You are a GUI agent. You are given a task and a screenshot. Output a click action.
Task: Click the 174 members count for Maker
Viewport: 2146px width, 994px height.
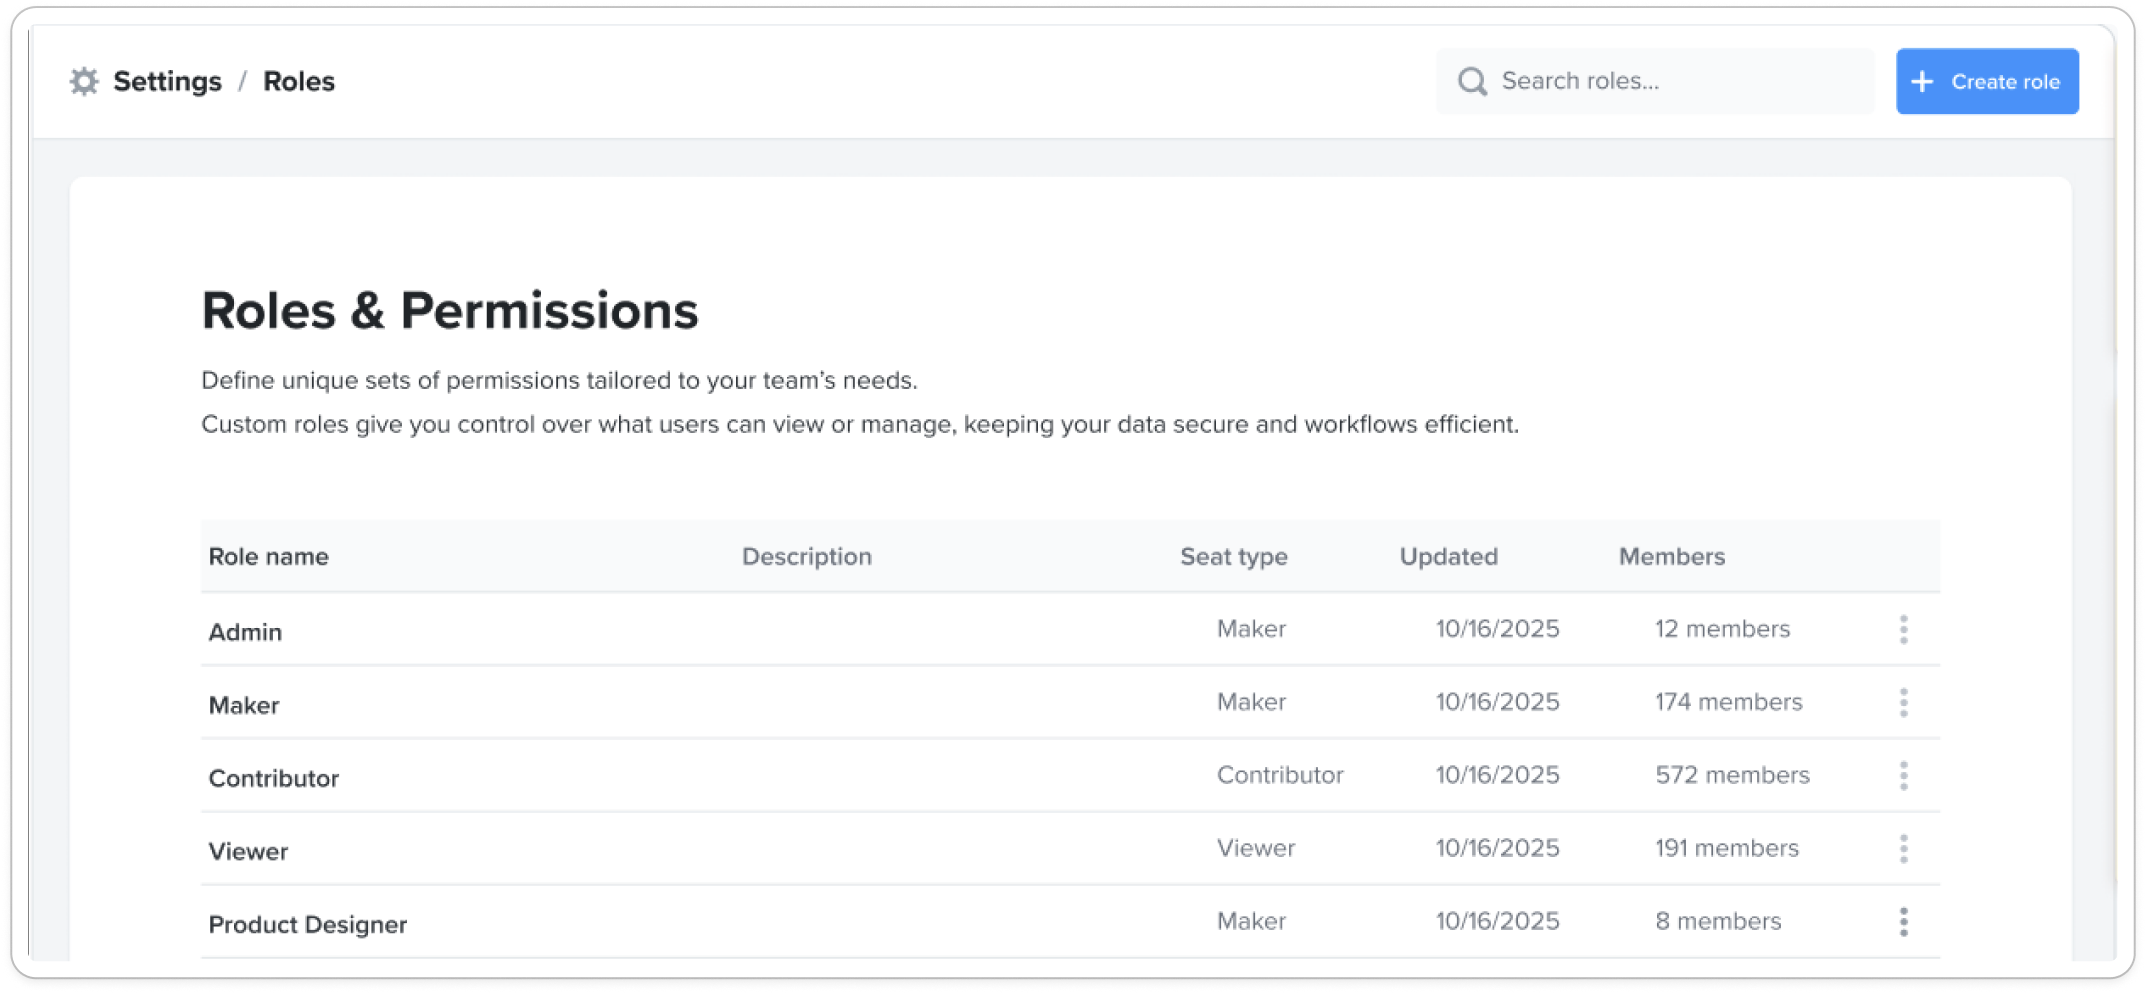click(1728, 702)
